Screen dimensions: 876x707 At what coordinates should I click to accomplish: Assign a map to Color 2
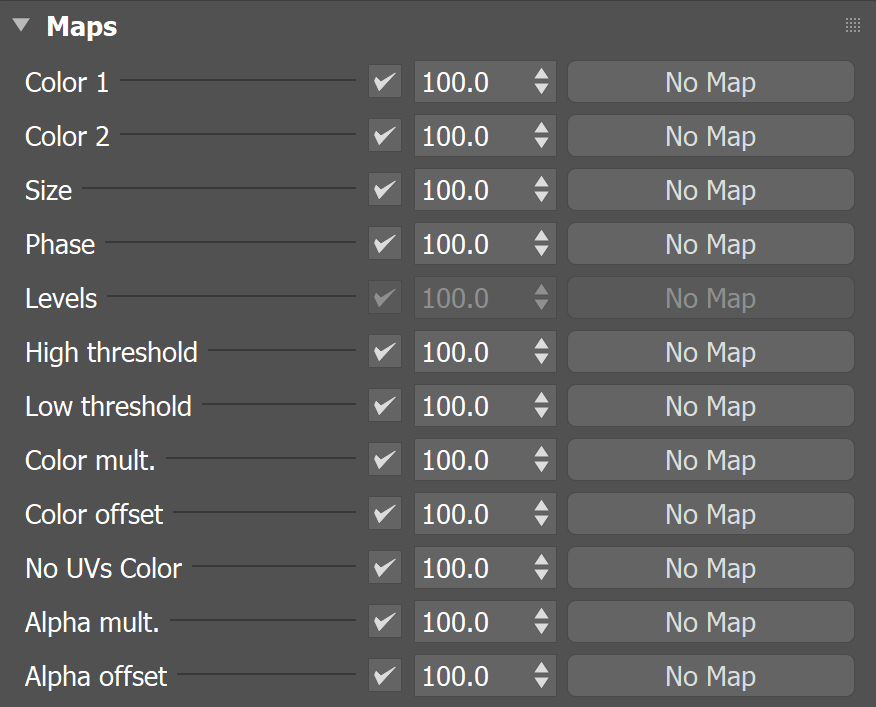tap(710, 136)
